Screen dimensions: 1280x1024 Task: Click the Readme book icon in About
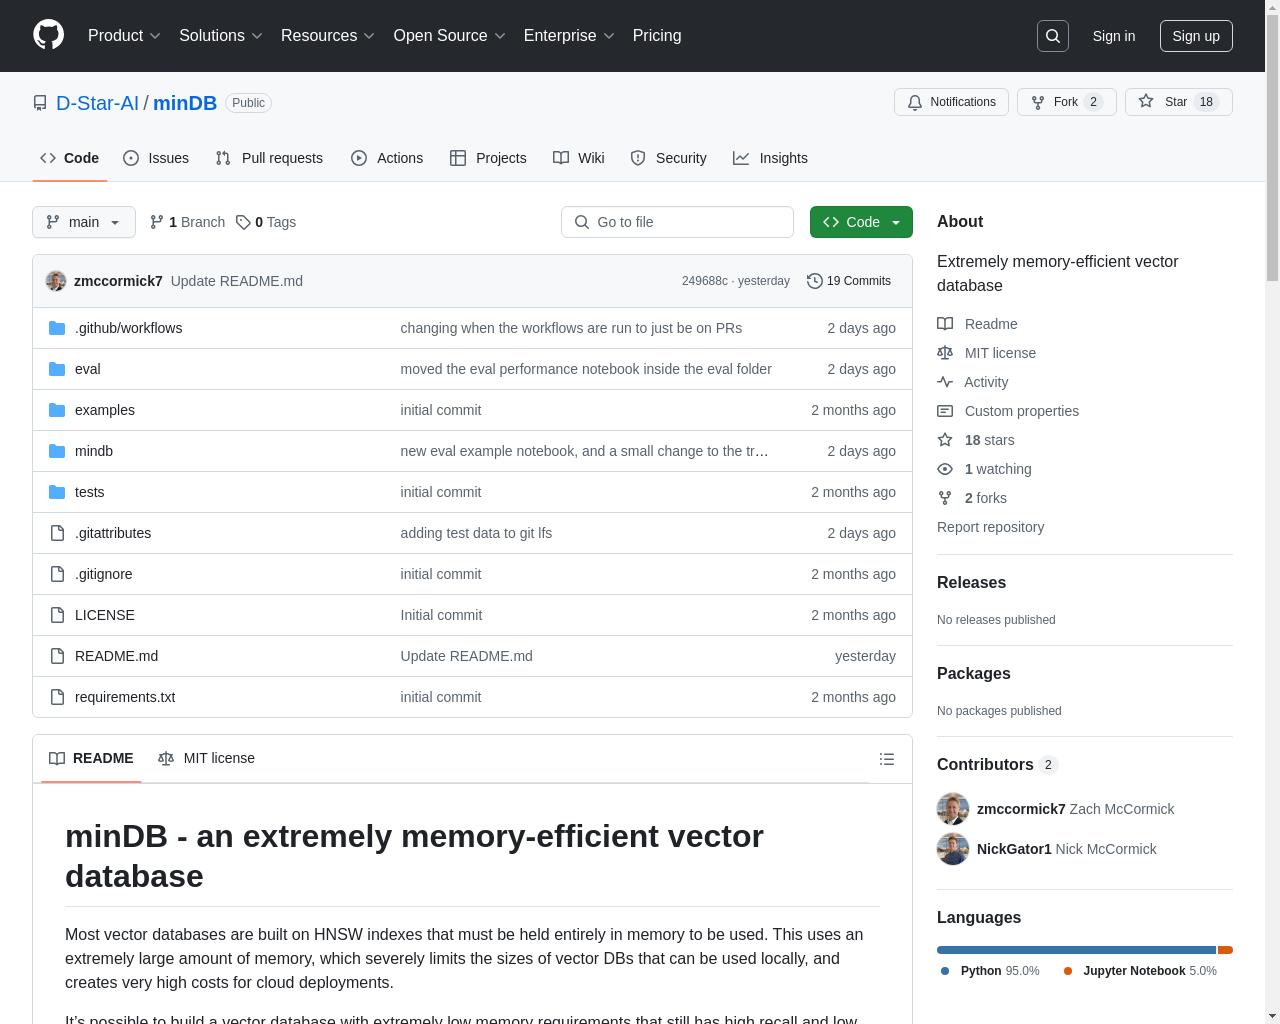click(945, 324)
